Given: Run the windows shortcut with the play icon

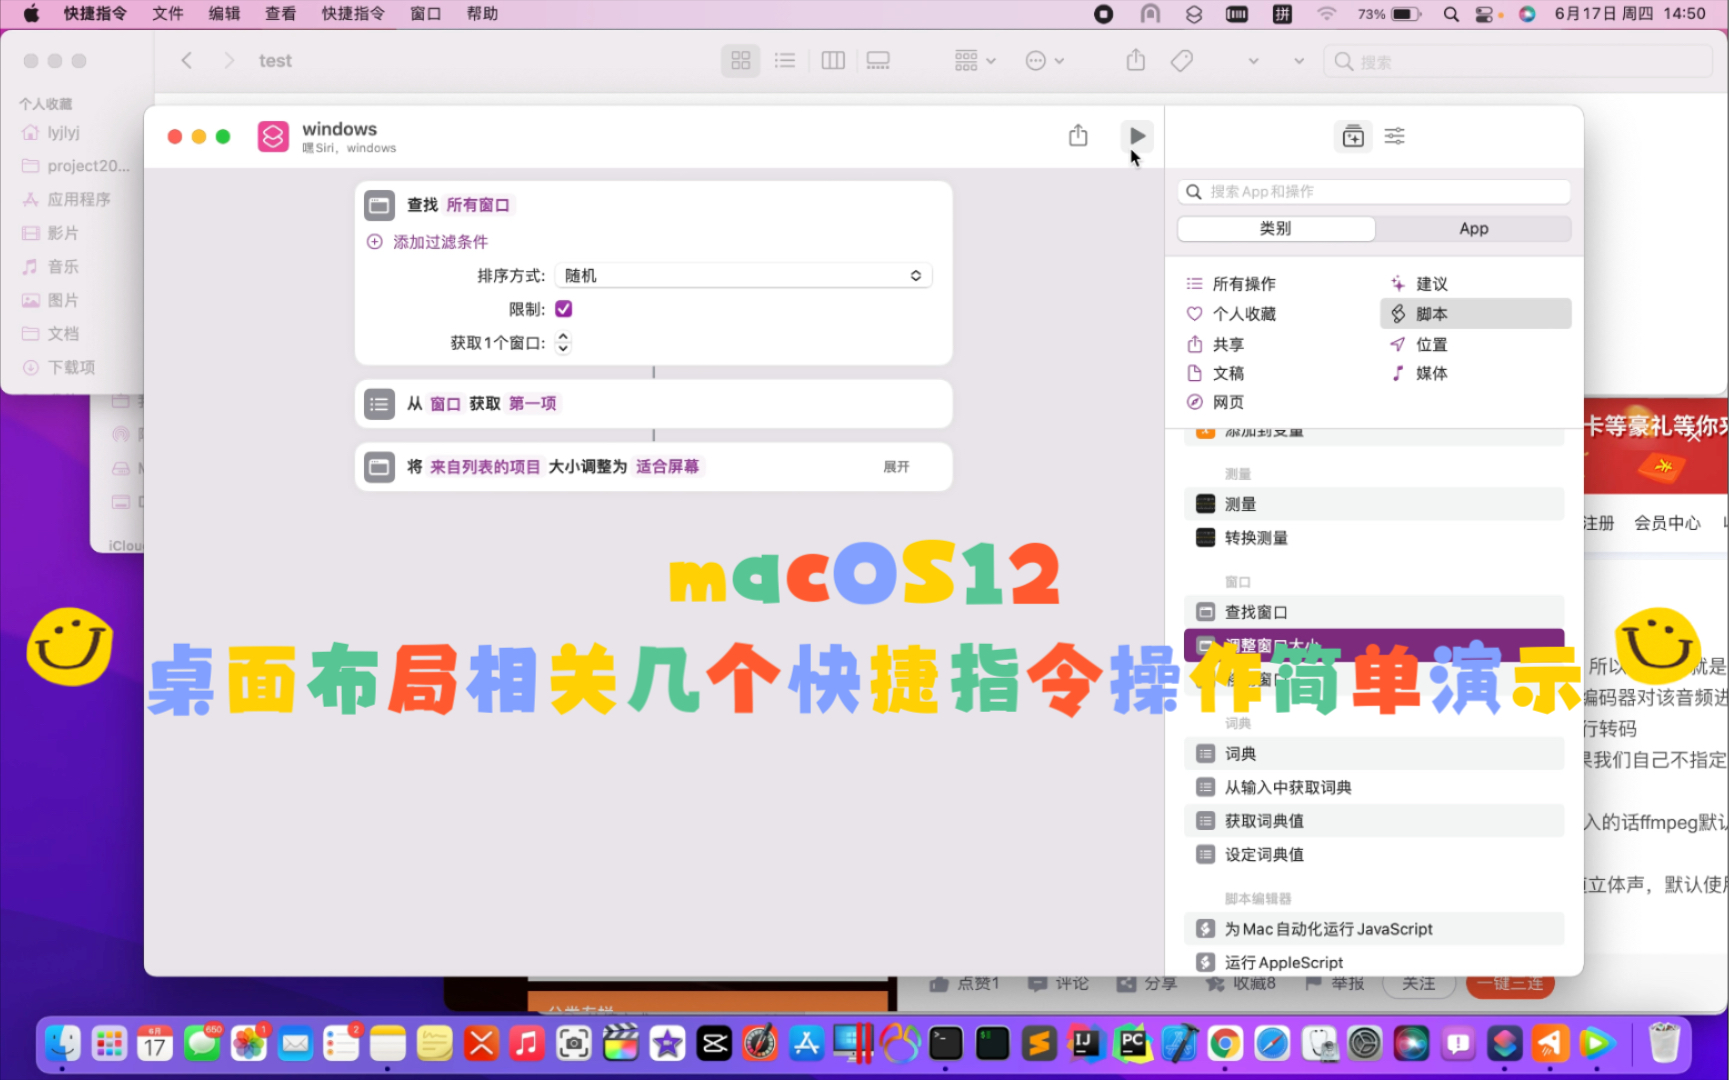Looking at the screenshot, I should [x=1136, y=136].
